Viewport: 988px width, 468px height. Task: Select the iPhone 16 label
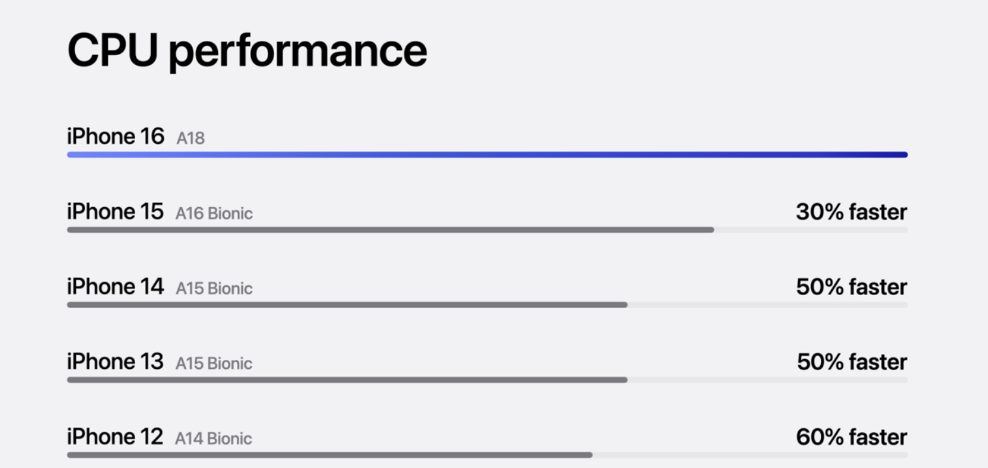point(115,136)
